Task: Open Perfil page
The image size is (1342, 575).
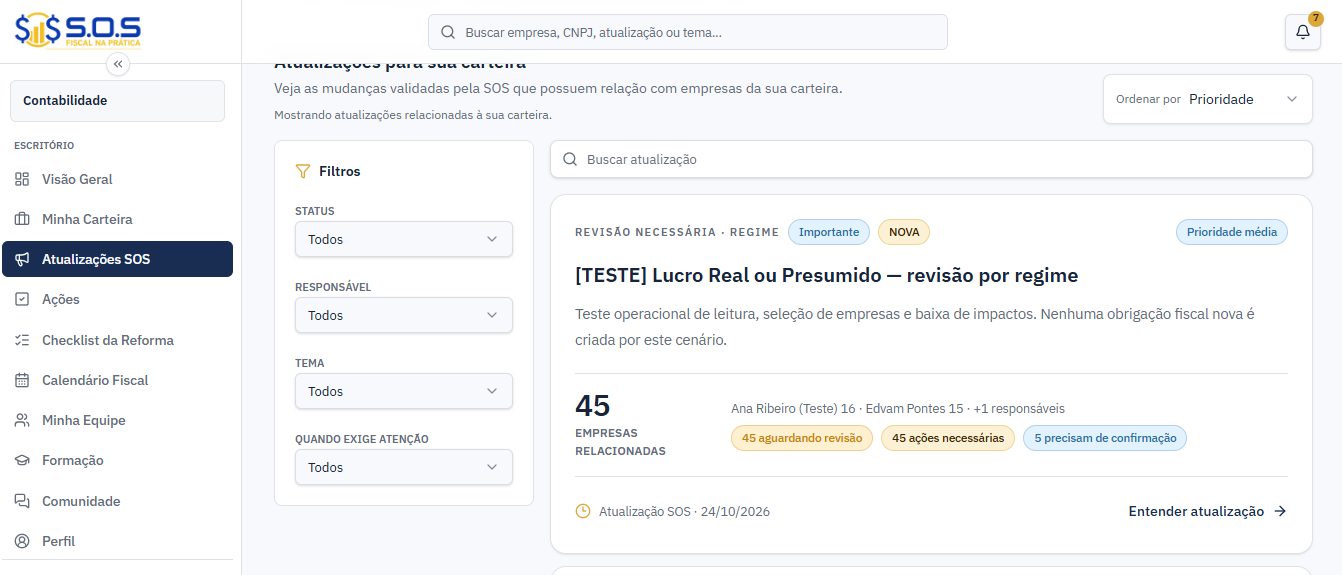Action: pos(117,541)
